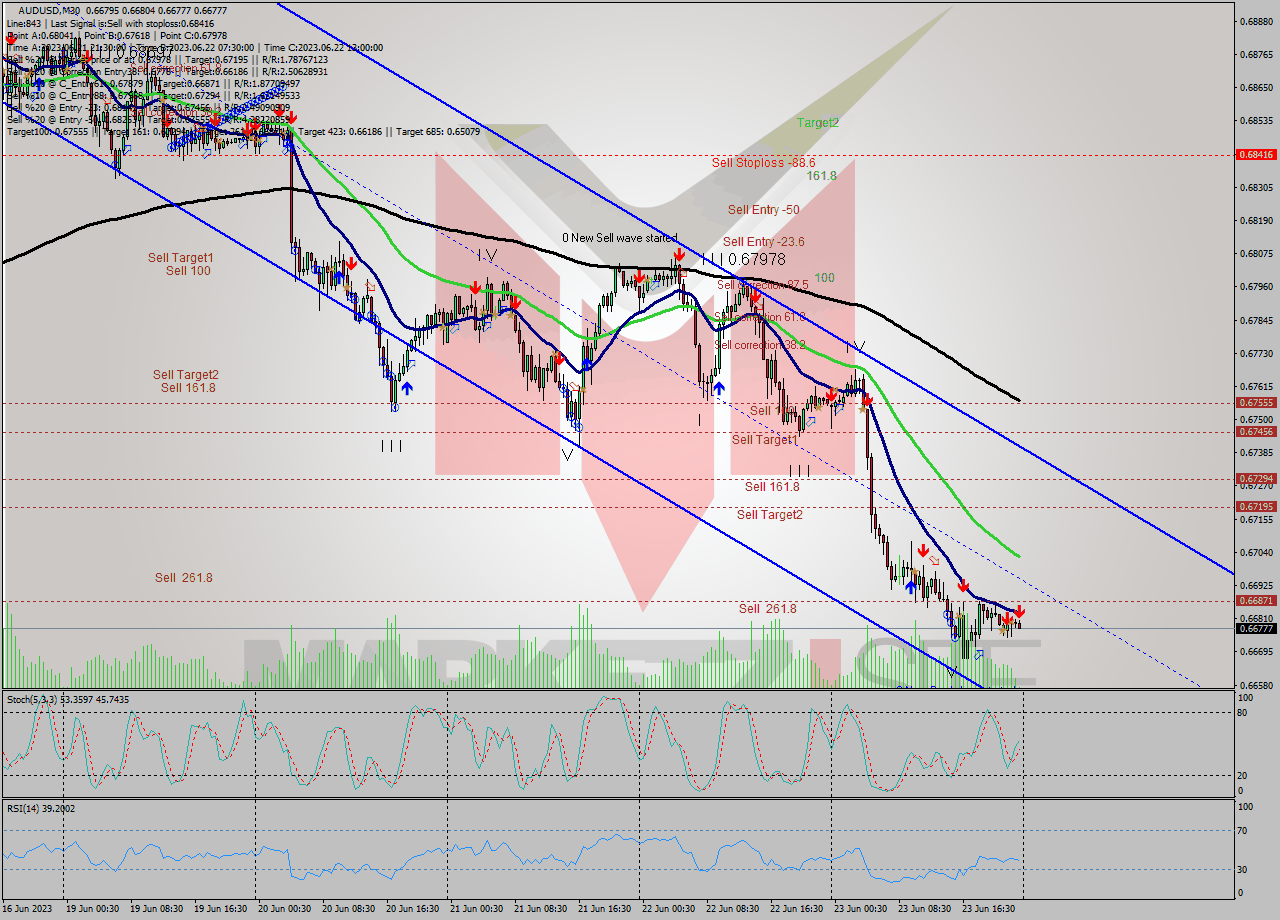
Task: Click the AUDUSD,M30 chart title text
Action: (47, 10)
